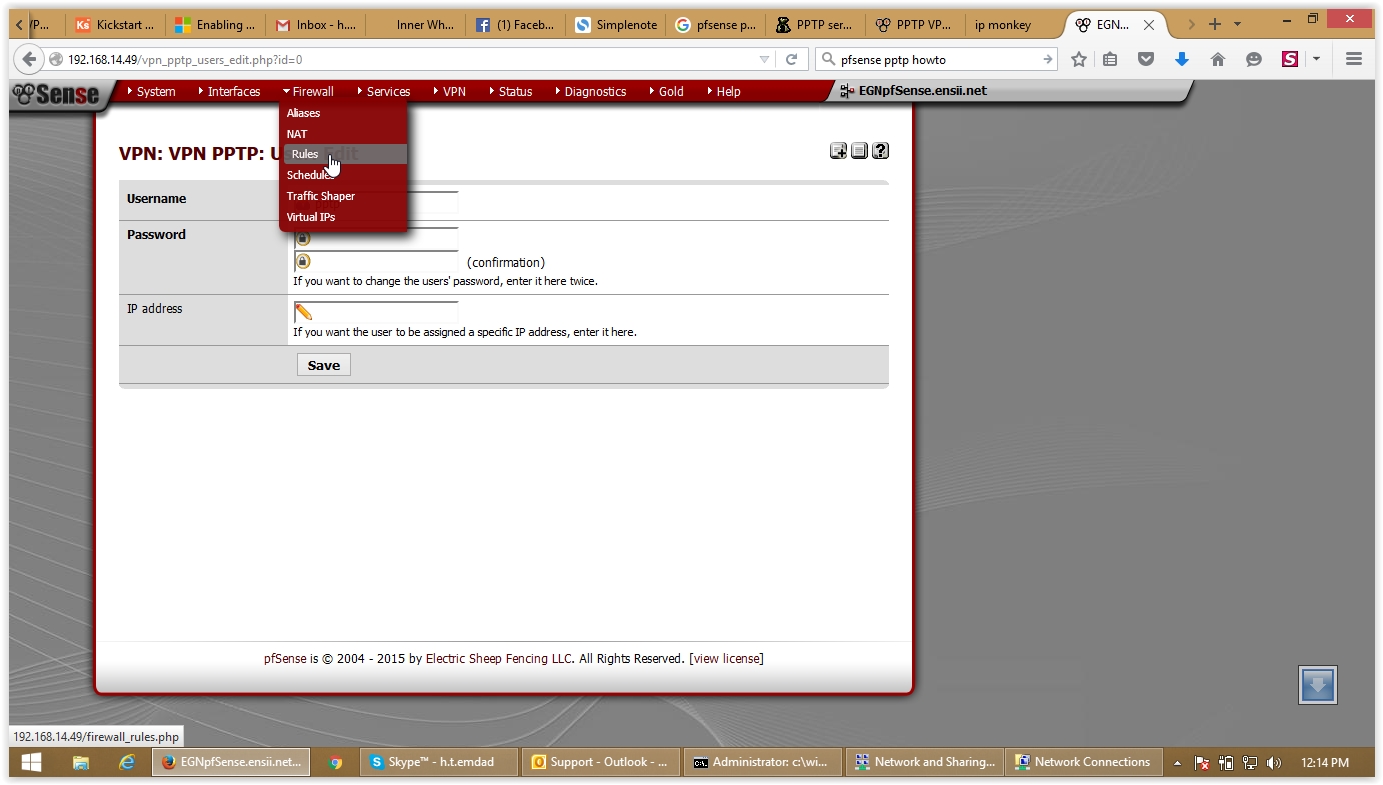
Task: Switch to the Facebook tab
Action: click(515, 25)
